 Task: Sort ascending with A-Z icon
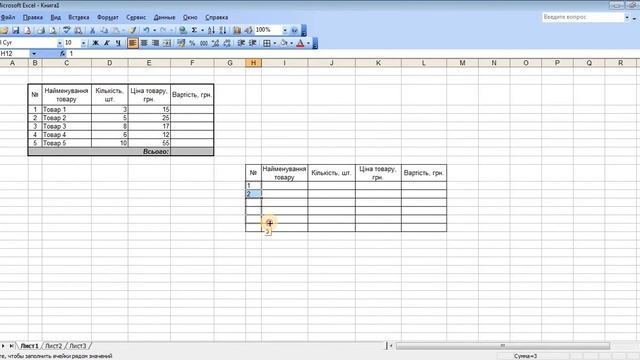pos(211,30)
